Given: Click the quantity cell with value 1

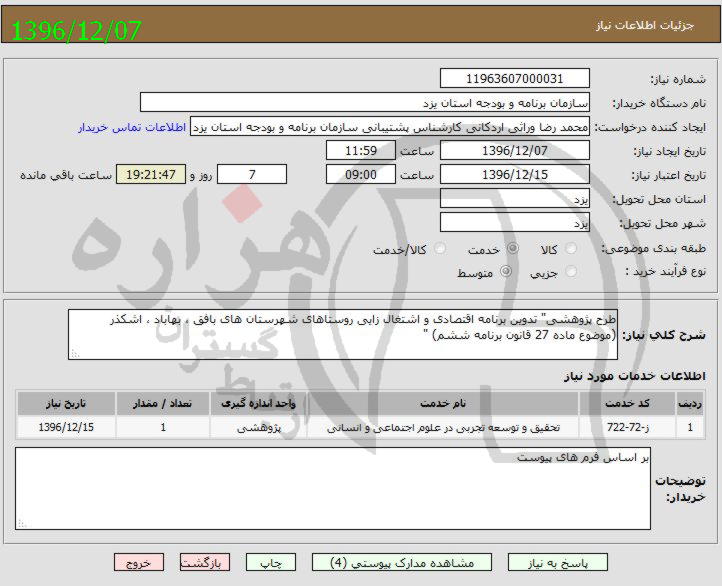Looking at the screenshot, I should 163,428.
